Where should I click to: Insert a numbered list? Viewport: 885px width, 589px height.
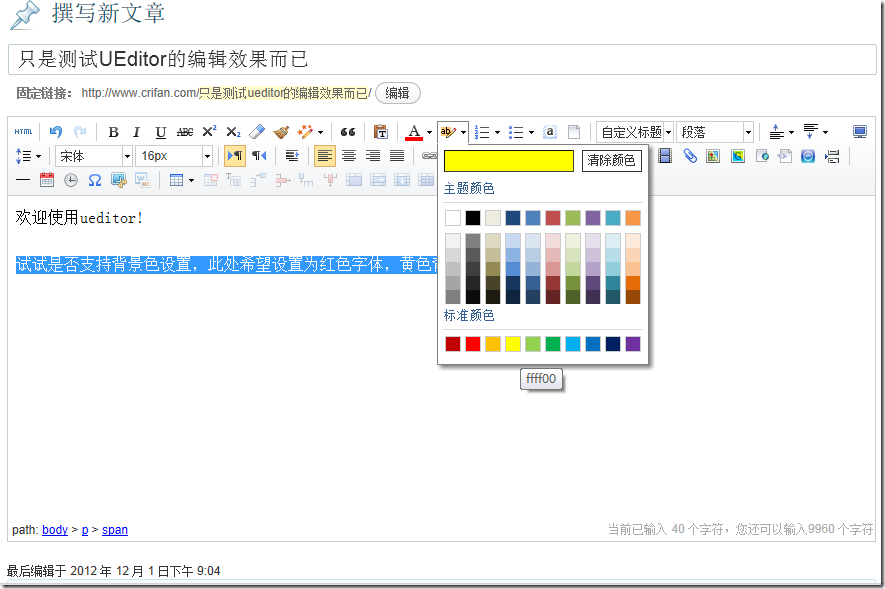pos(482,132)
